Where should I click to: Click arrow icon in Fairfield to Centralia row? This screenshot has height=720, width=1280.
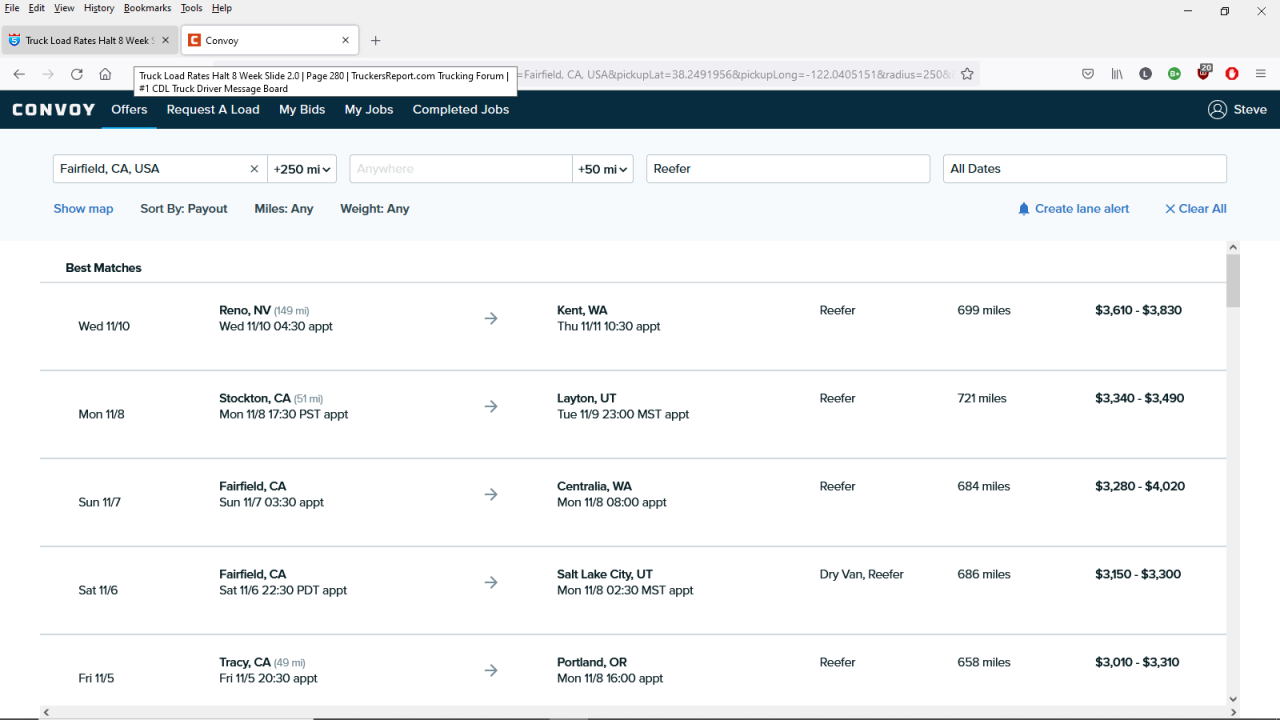(x=491, y=494)
